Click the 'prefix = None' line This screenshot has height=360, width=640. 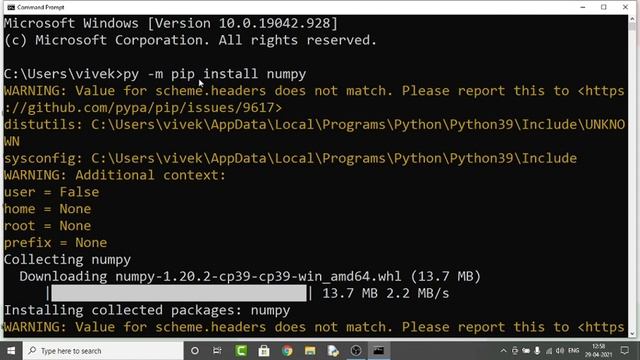tap(56, 243)
